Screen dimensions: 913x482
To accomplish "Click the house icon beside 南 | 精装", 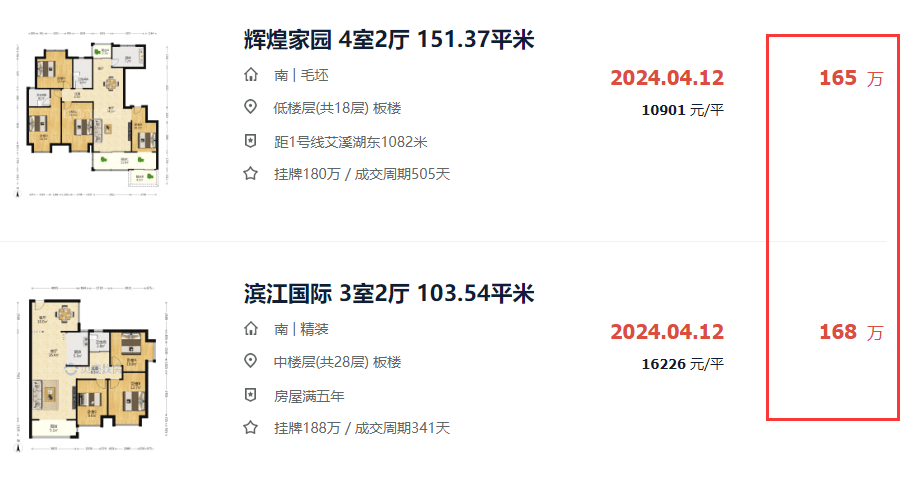I will tap(250, 329).
